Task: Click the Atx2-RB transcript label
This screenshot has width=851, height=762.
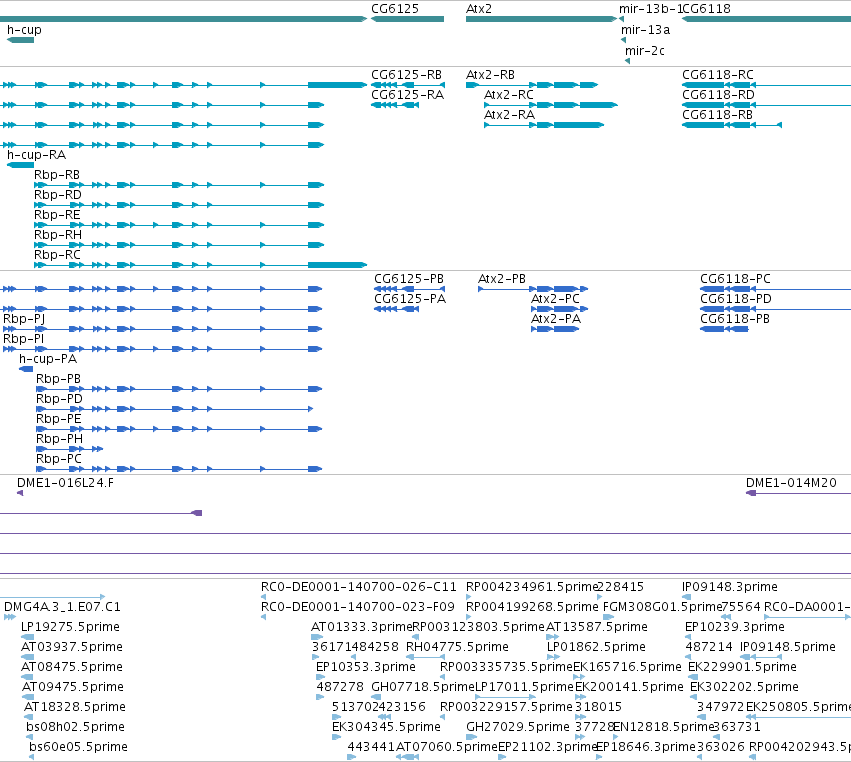Action: coord(490,75)
